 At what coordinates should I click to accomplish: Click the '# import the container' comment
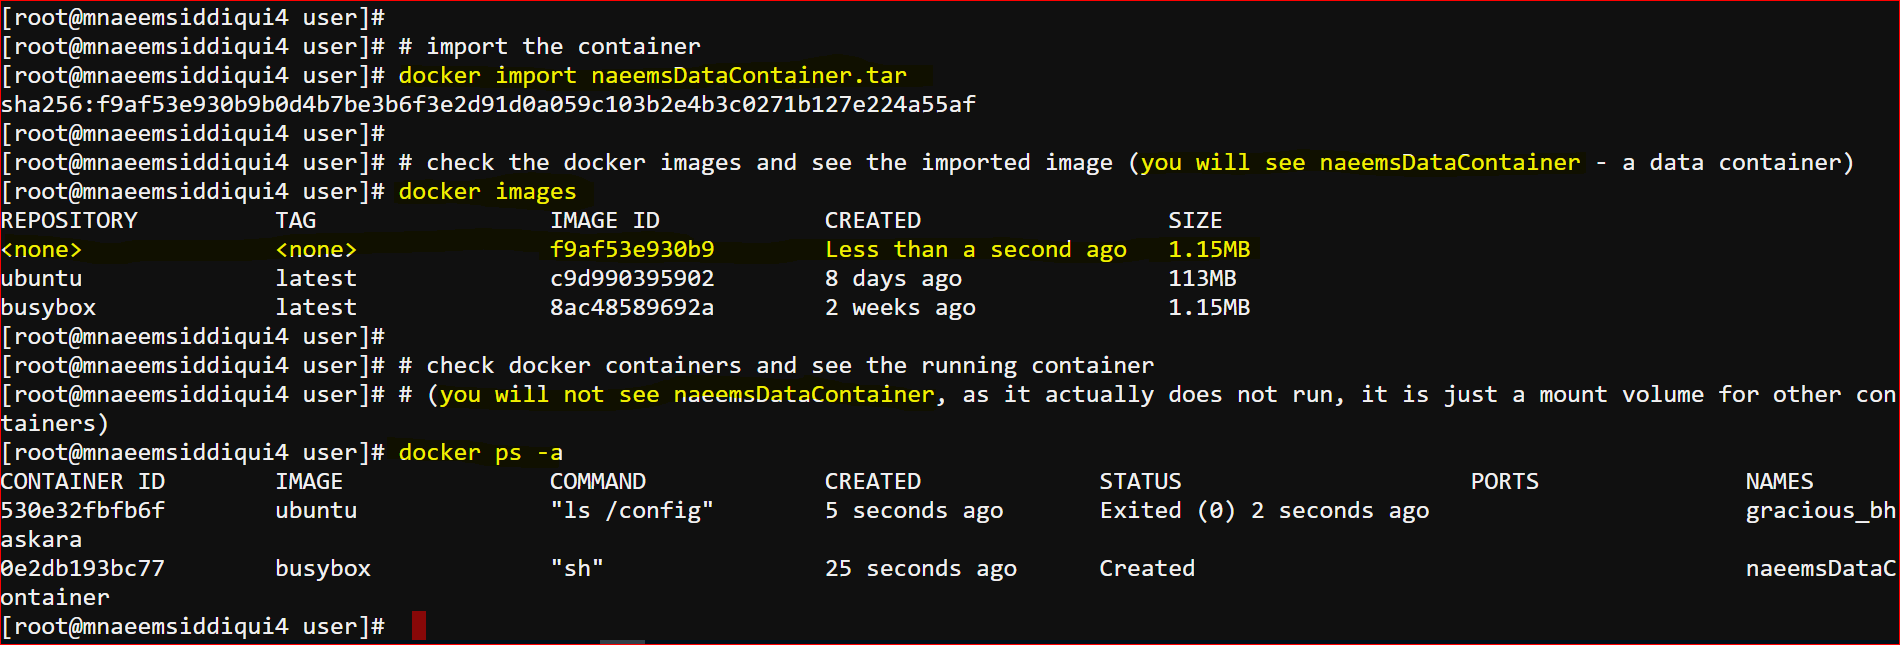click(549, 47)
